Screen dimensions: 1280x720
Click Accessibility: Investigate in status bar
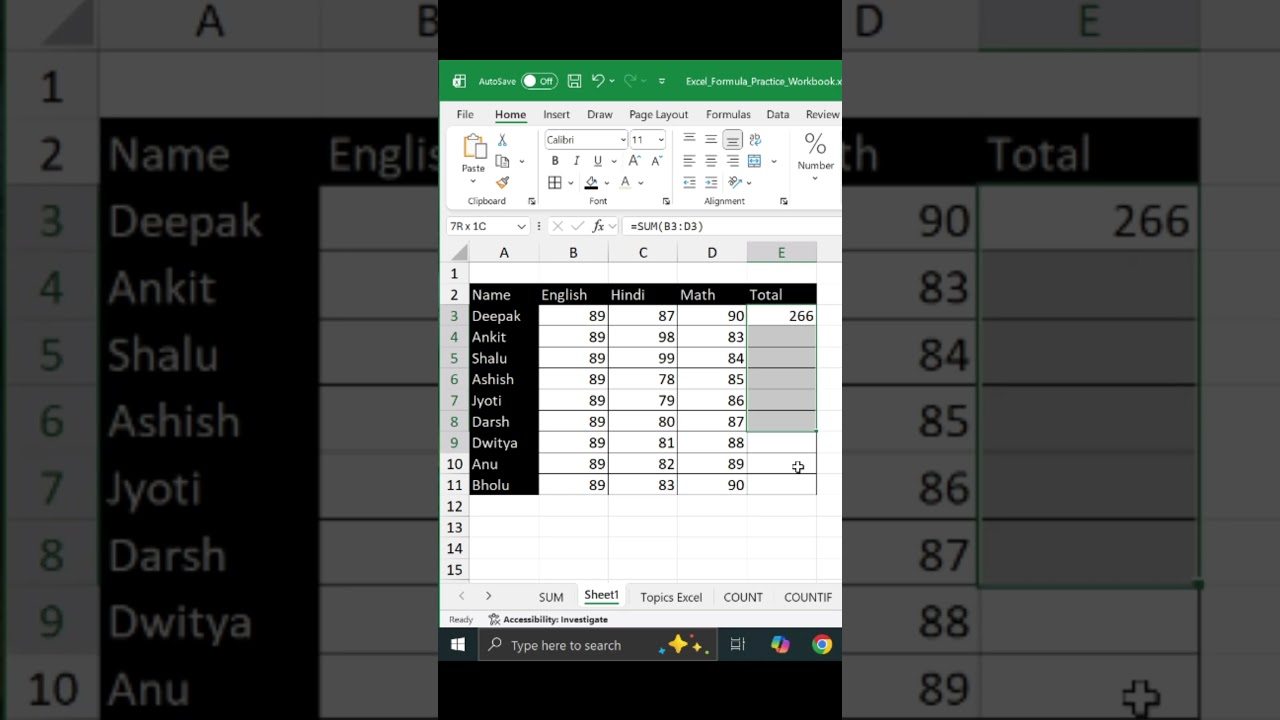coord(548,619)
